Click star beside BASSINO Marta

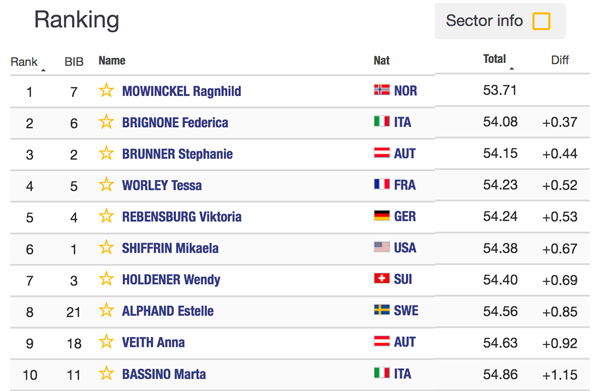(x=106, y=373)
